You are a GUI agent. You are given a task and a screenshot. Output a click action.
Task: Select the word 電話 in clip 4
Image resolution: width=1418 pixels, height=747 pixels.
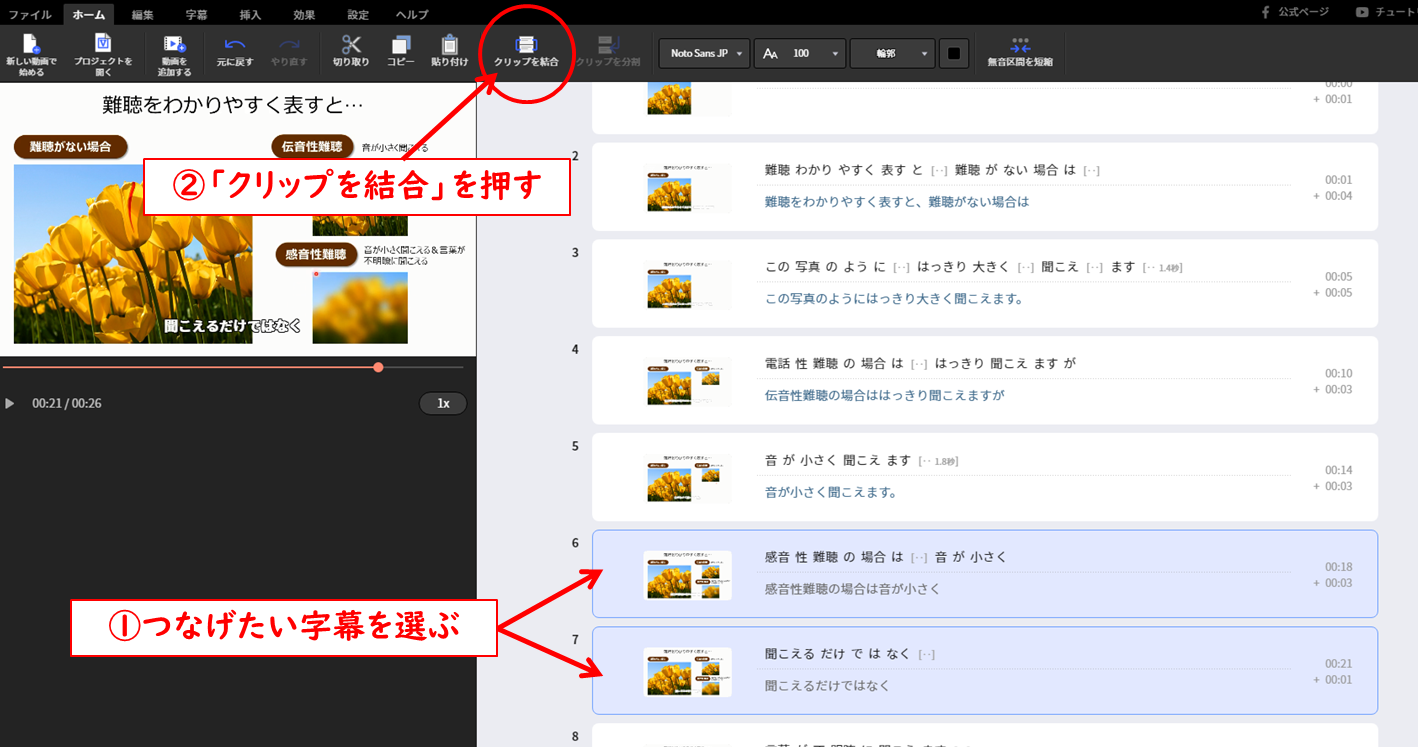(x=777, y=364)
